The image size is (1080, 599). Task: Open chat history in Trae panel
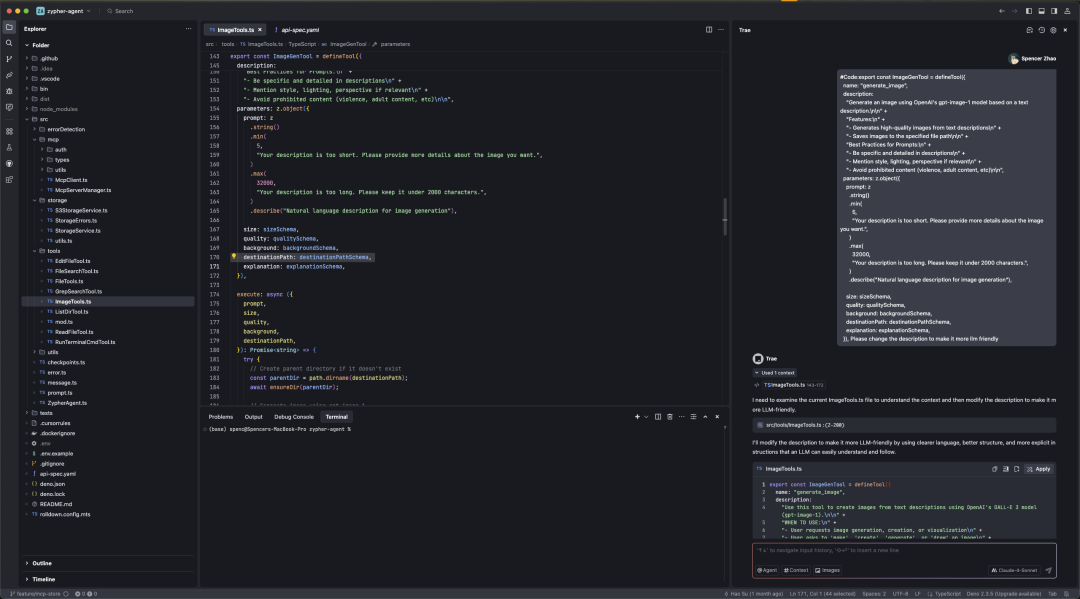pos(1041,30)
